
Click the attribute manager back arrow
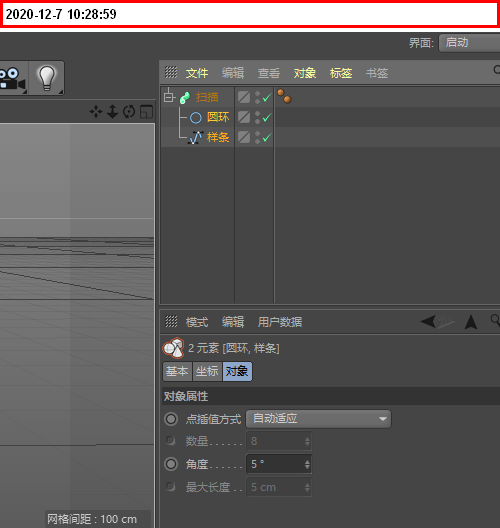tap(428, 321)
